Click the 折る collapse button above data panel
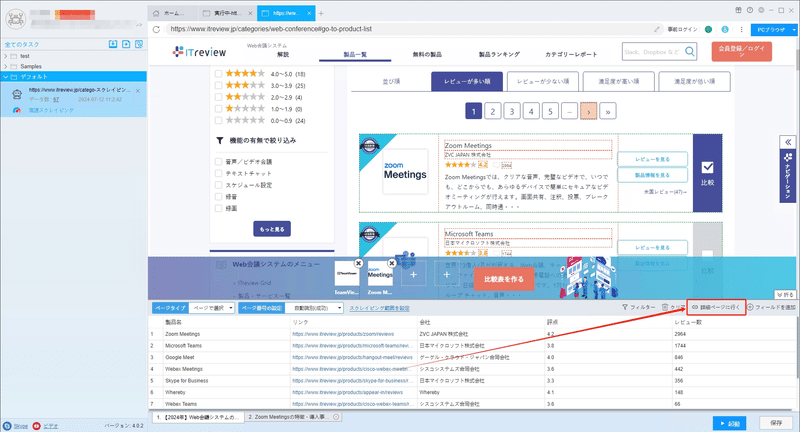Viewport: 800px width, 432px height. pos(785,295)
